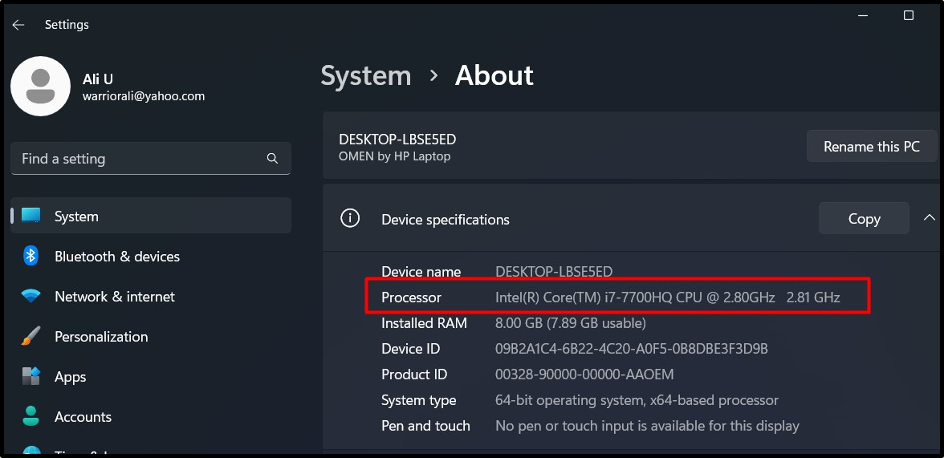Click the Network wifi icon
The image size is (944, 458).
[31, 297]
